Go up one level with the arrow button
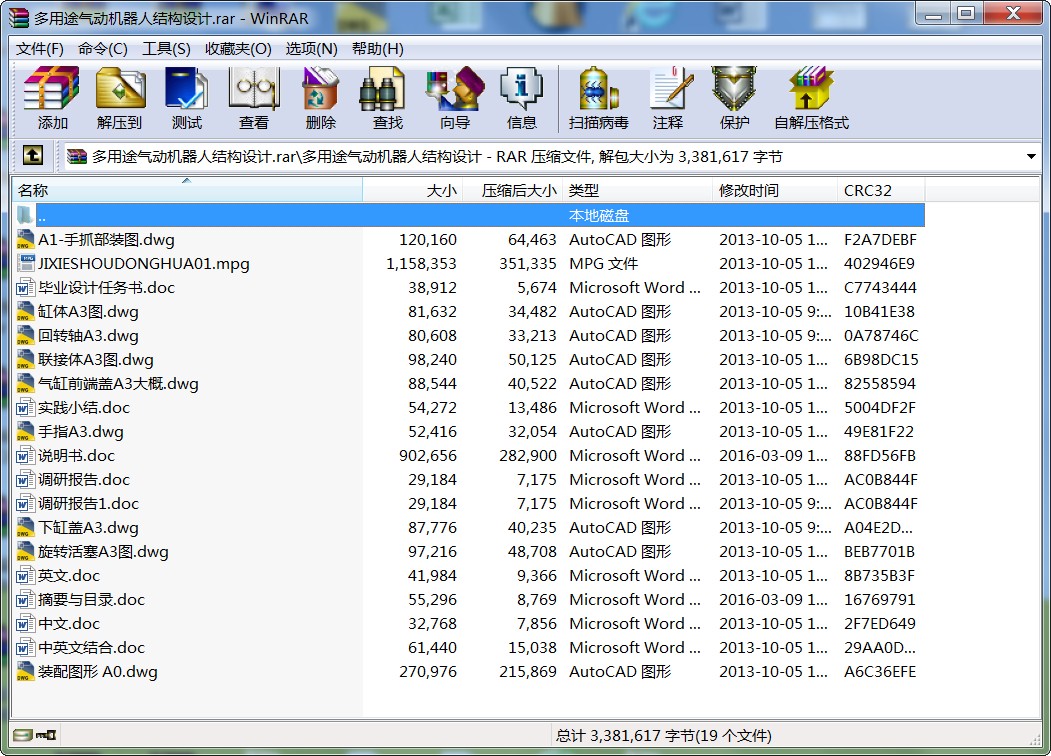 pyautogui.click(x=33, y=156)
